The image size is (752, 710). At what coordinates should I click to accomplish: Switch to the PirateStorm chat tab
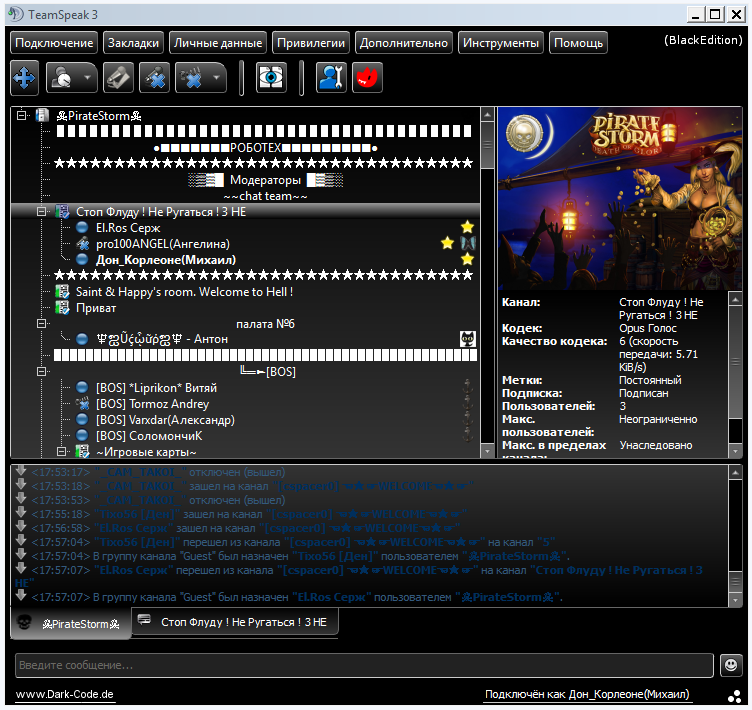[x=70, y=624]
